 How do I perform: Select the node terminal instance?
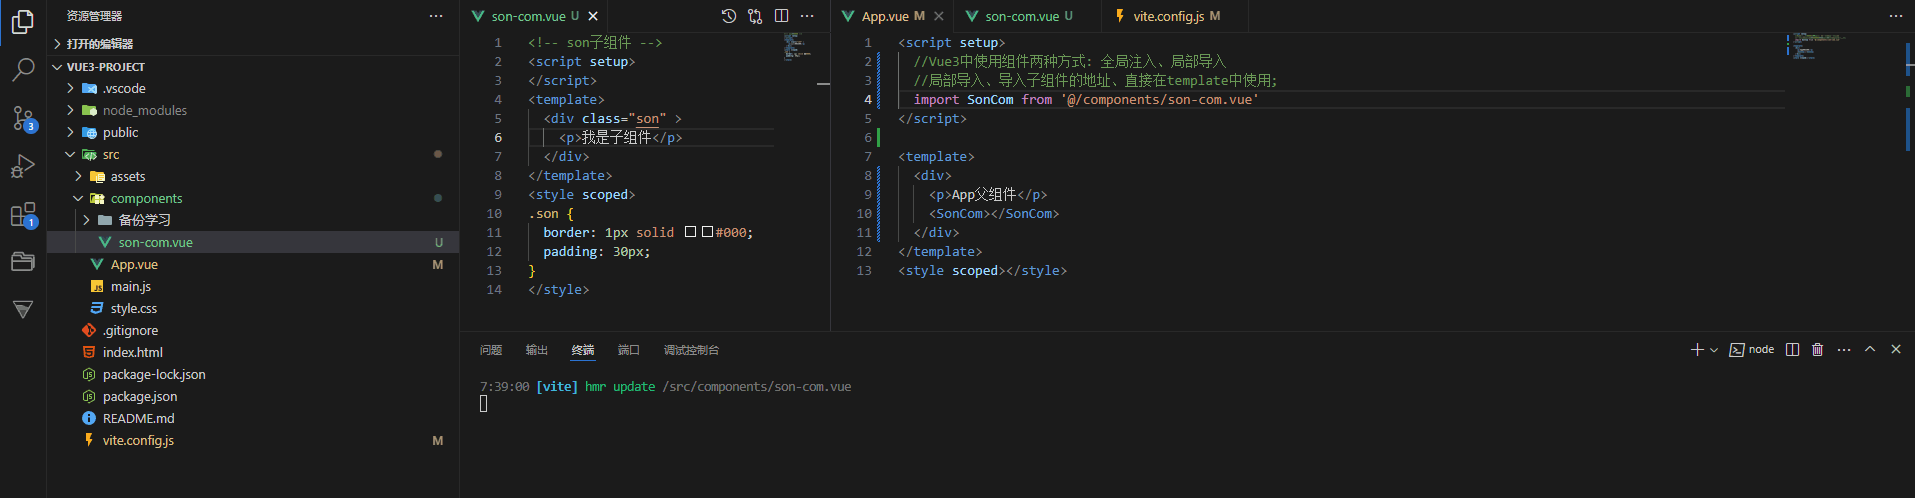(x=1752, y=349)
